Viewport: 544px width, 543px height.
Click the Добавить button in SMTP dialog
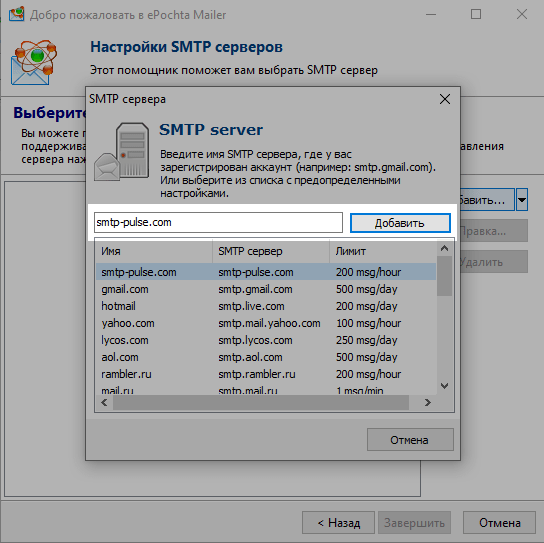point(400,223)
